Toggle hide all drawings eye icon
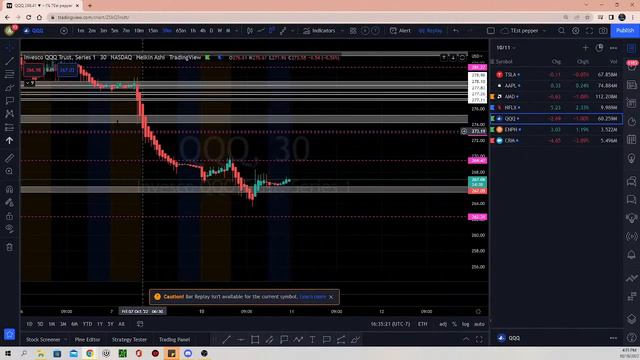This screenshot has height=360, width=640. 9,229
